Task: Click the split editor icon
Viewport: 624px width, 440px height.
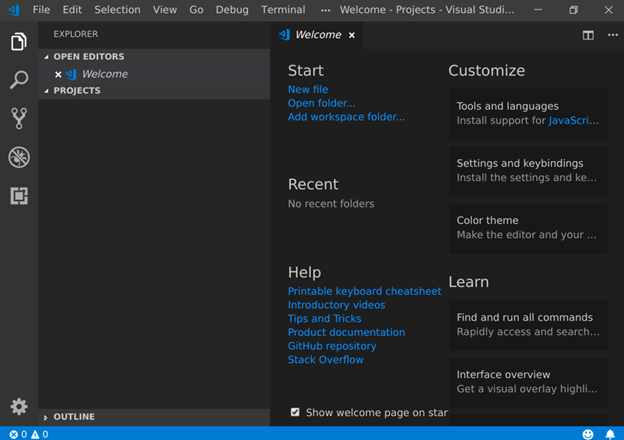Action: (x=588, y=35)
